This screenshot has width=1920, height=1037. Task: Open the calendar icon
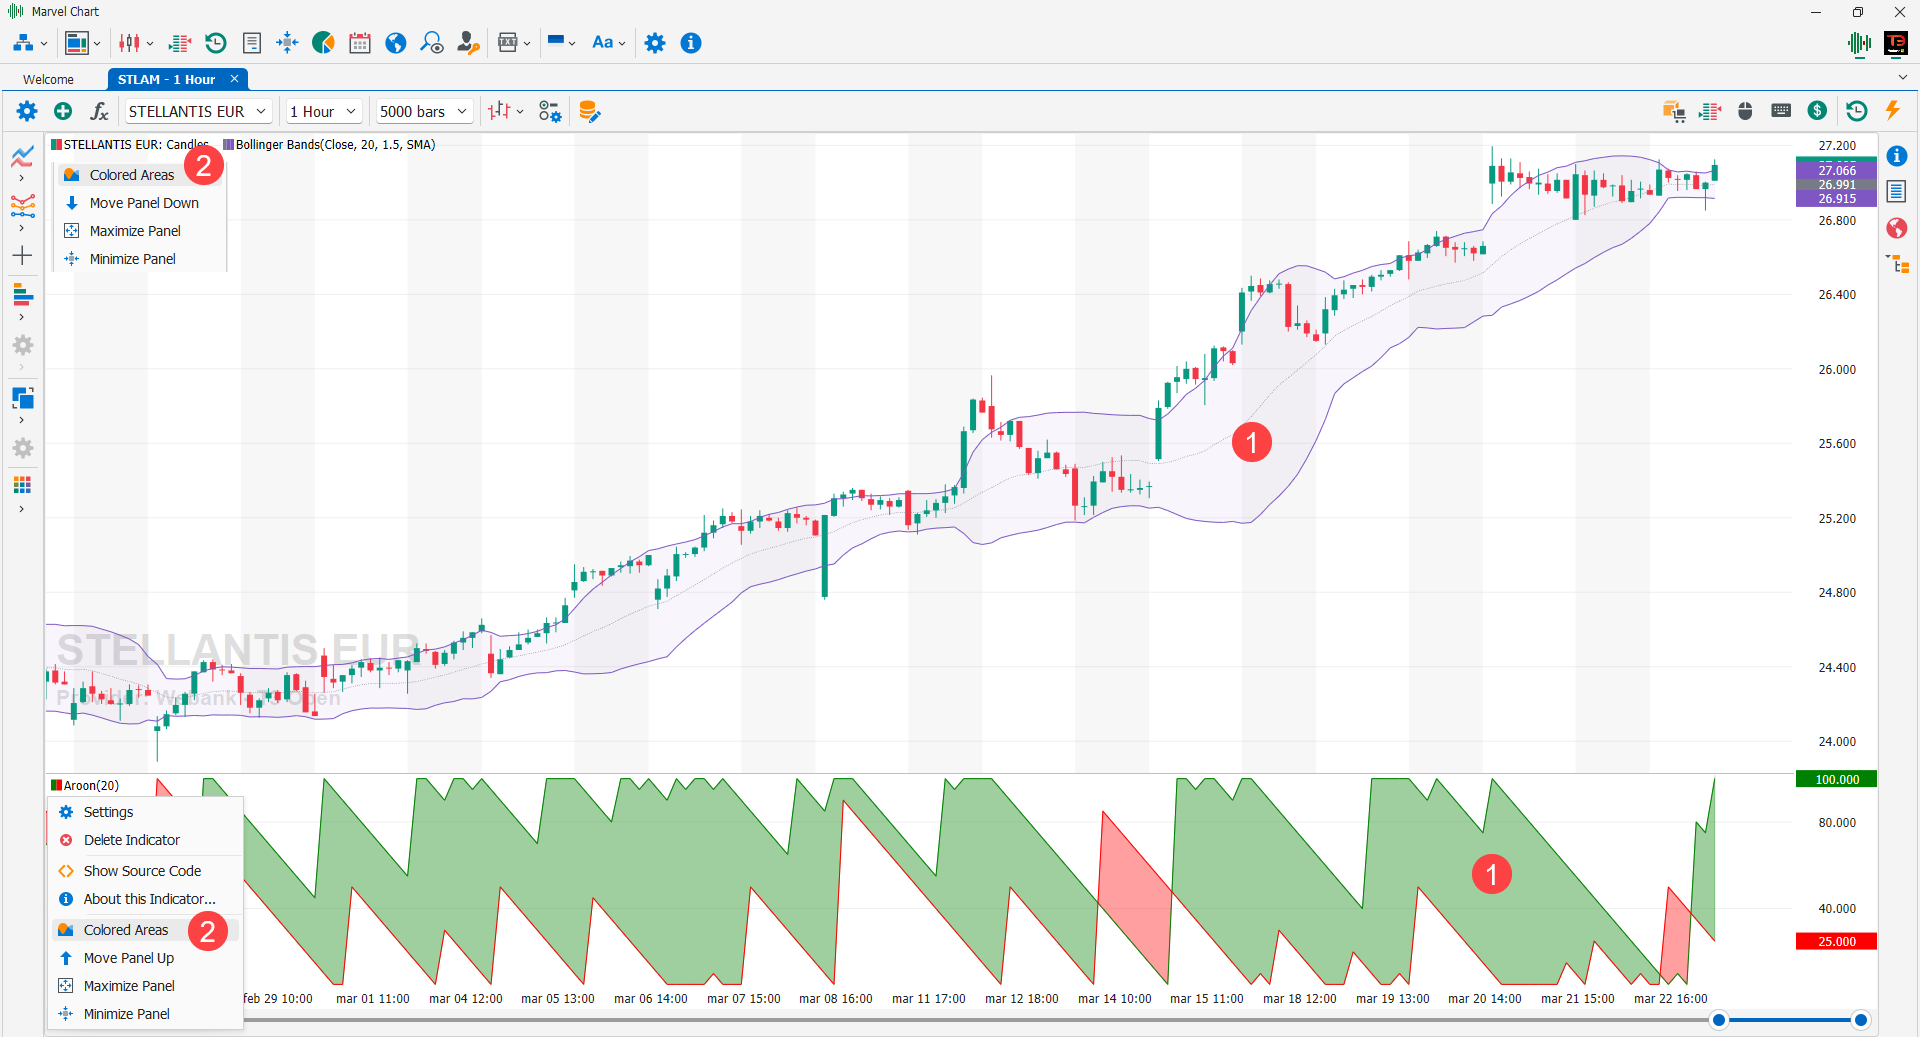pos(360,43)
